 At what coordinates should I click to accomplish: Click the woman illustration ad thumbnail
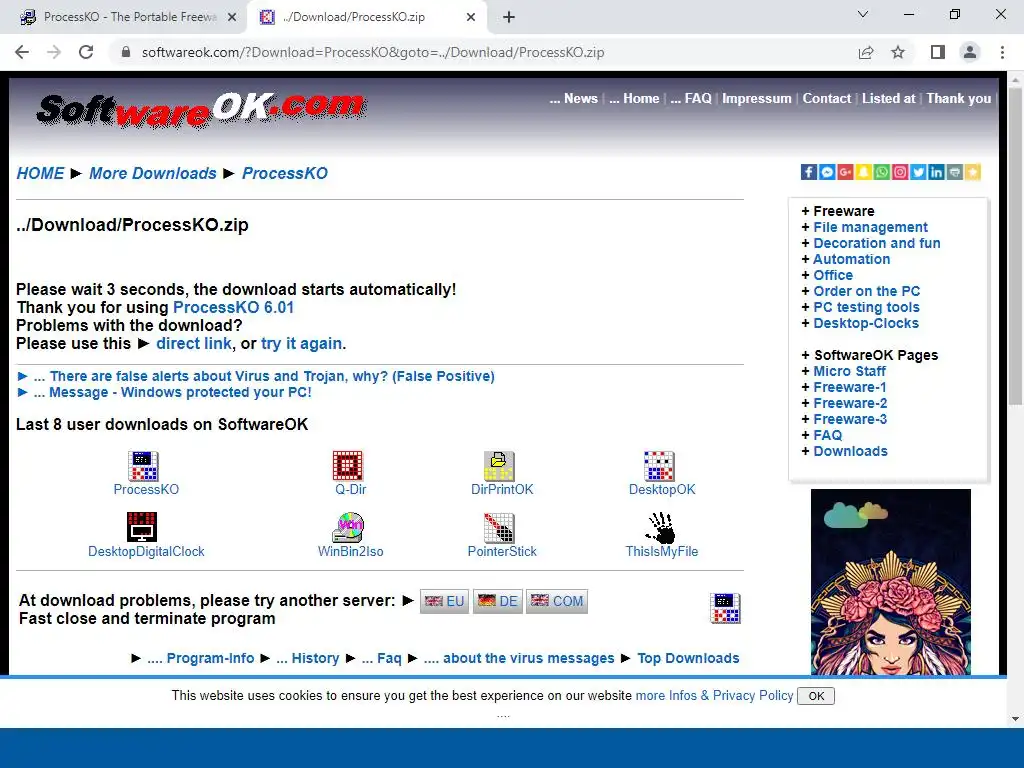pos(891,582)
